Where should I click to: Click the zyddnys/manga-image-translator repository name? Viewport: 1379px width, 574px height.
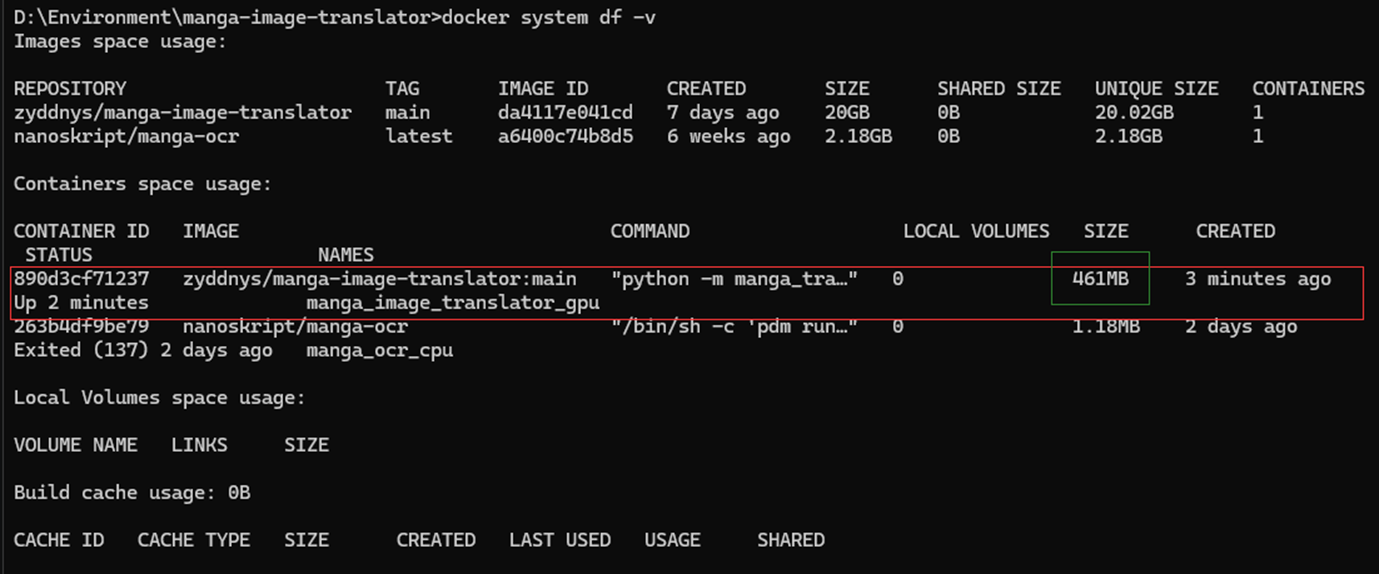[183, 113]
